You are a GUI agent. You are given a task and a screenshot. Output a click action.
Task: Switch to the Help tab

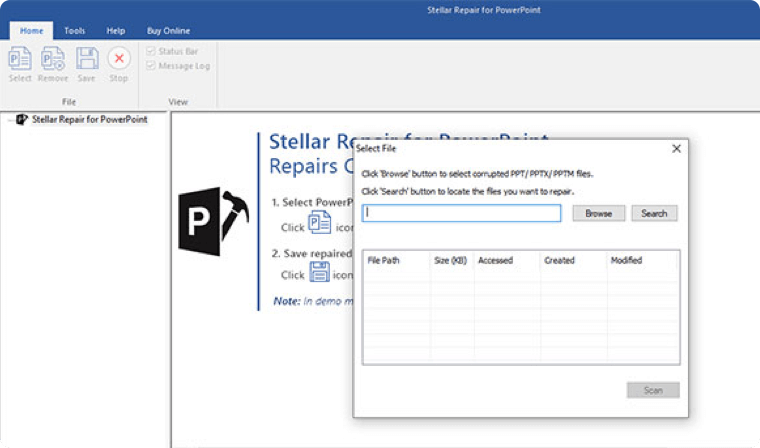click(x=115, y=31)
